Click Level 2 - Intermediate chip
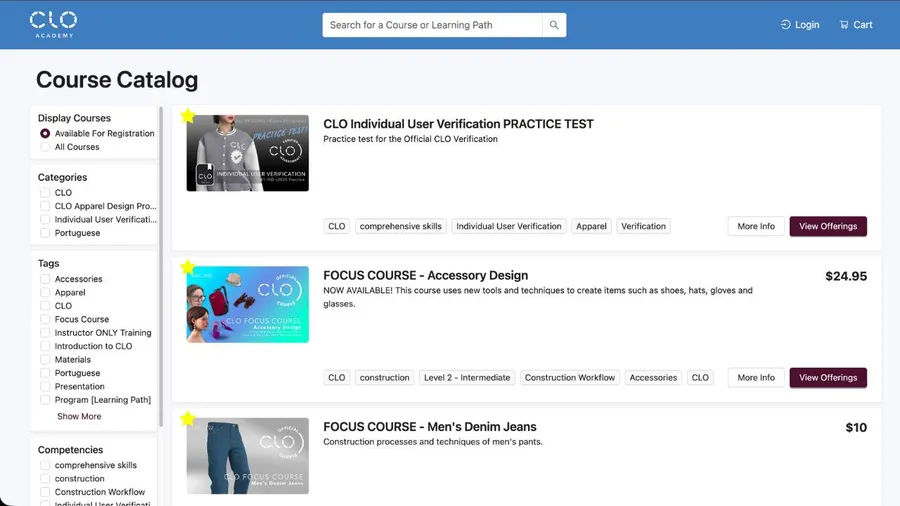This screenshot has width=900, height=506. [467, 377]
